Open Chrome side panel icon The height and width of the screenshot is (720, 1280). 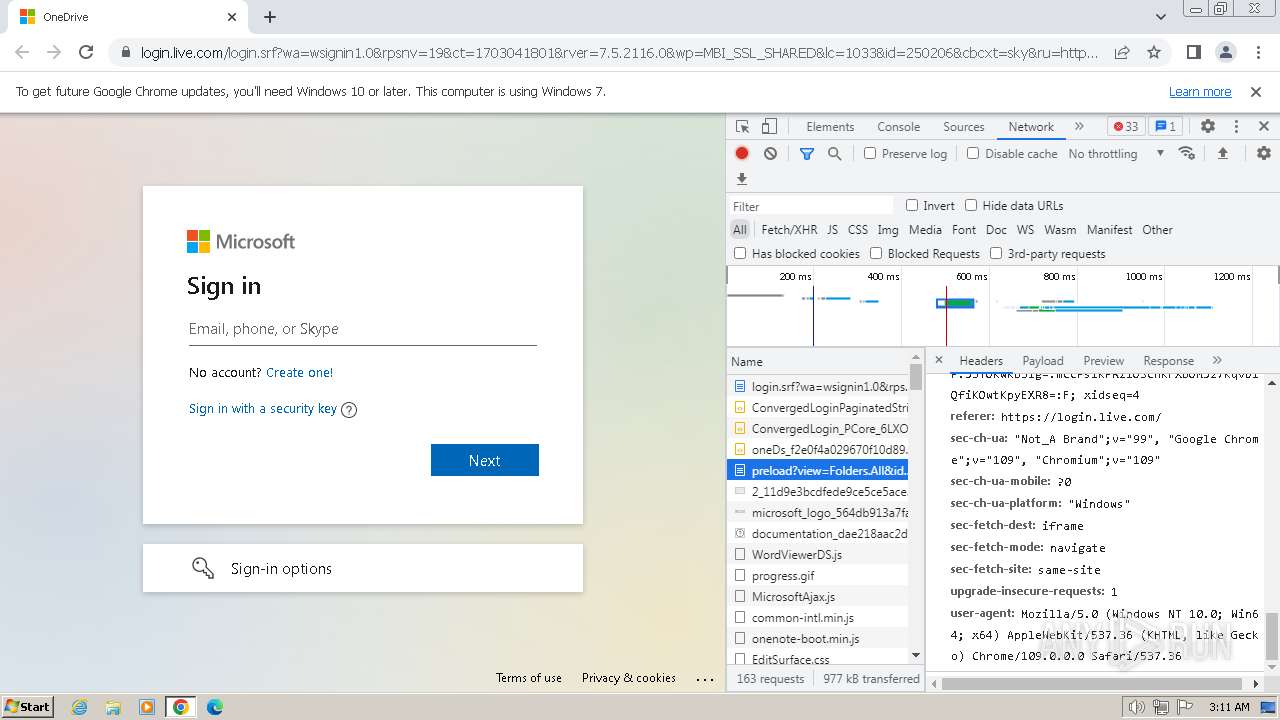click(1194, 52)
